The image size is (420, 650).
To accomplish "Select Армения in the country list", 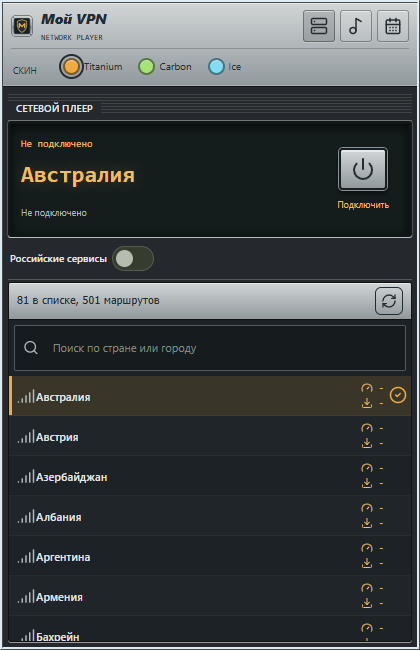I will point(210,596).
